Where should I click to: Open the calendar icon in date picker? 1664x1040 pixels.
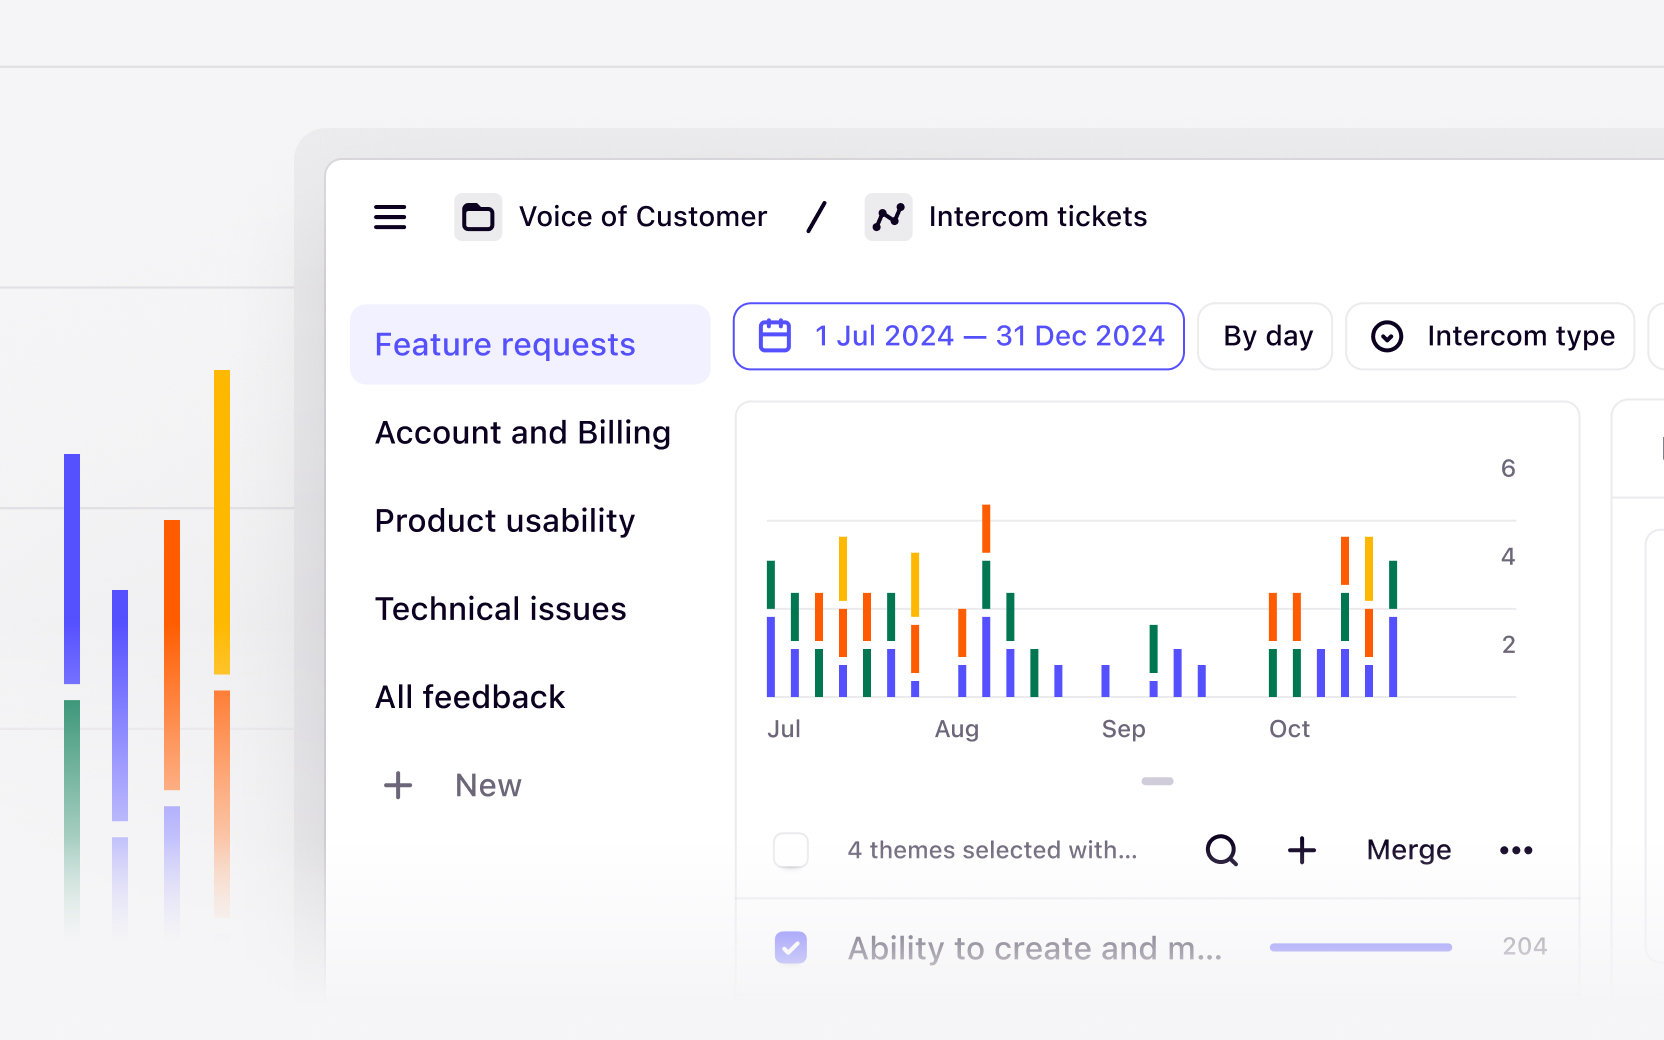point(774,336)
